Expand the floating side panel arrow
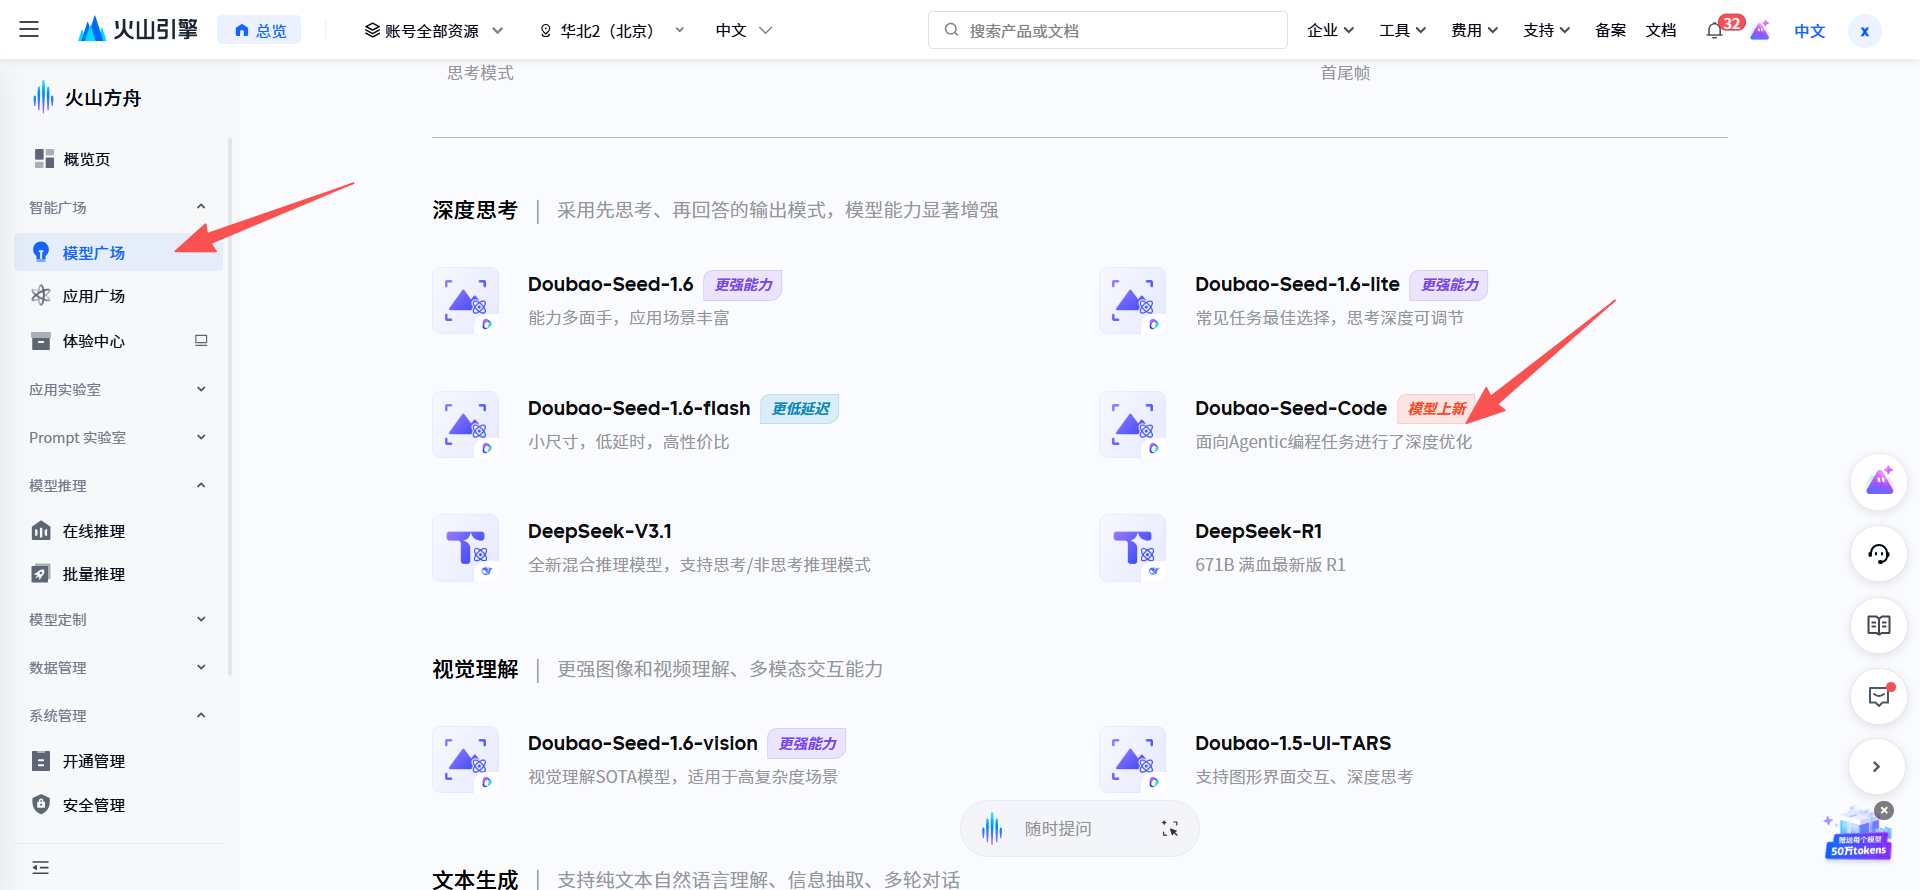This screenshot has height=890, width=1920. (1877, 767)
